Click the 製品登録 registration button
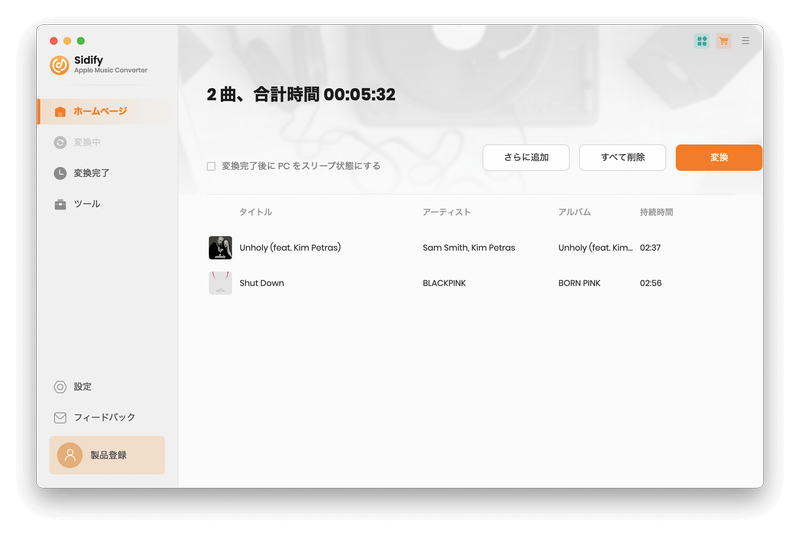This screenshot has height=536, width=800. pos(107,455)
